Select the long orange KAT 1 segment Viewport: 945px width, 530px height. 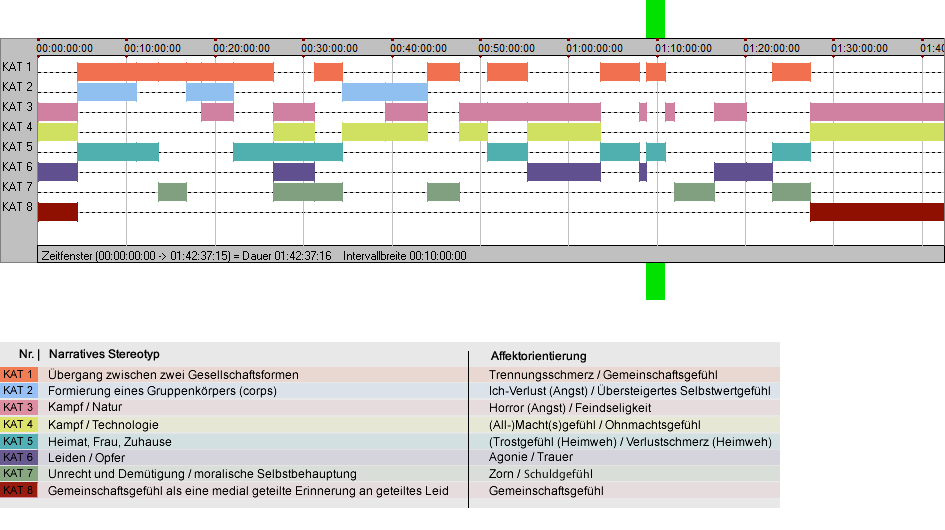(x=175, y=72)
